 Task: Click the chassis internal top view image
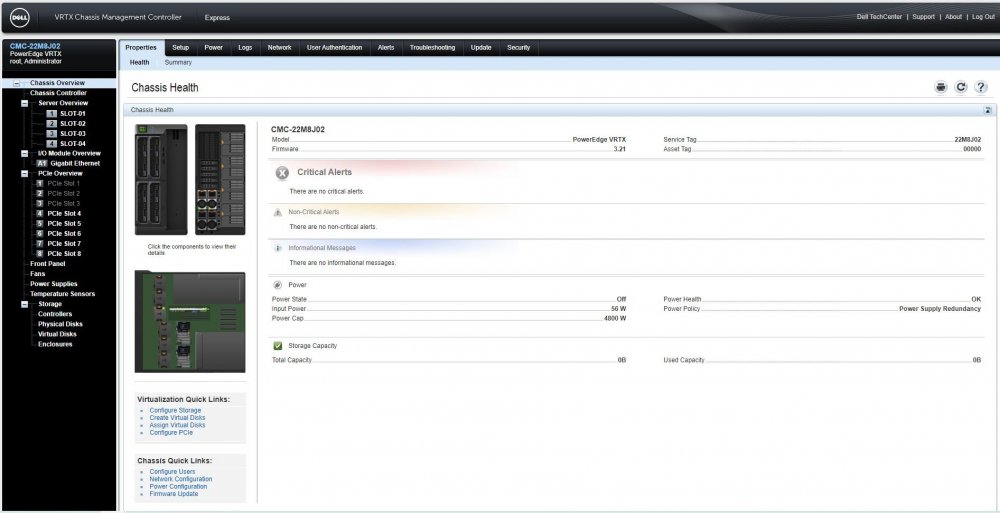point(190,322)
